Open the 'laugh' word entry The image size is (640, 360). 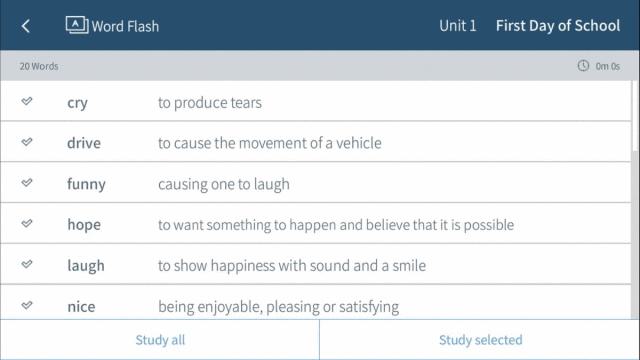pos(316,264)
